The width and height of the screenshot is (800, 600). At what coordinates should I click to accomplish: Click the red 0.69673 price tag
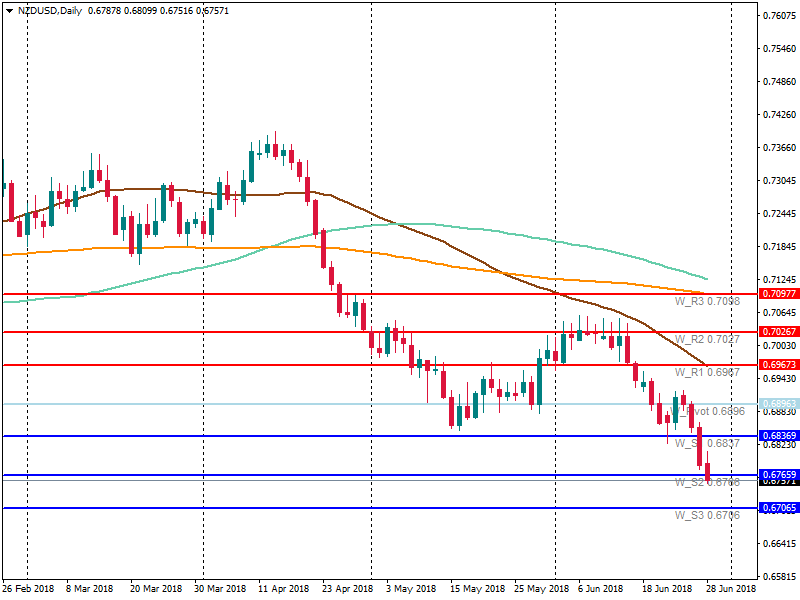pyautogui.click(x=777, y=365)
